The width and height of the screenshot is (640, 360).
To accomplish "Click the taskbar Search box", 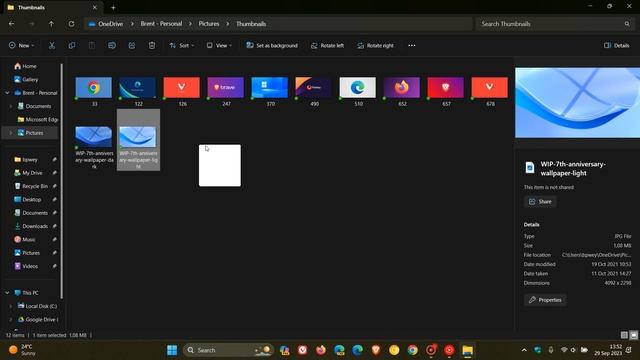I will click(229, 350).
